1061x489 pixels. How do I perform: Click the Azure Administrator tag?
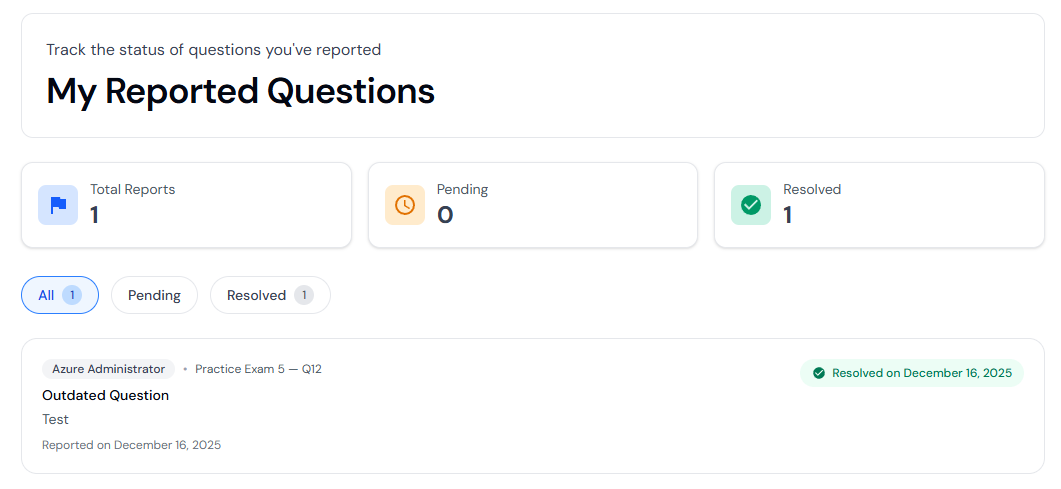tap(108, 369)
